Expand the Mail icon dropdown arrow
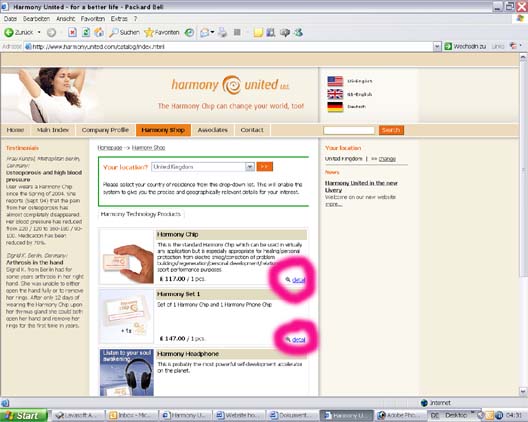The image size is (528, 422). (212, 32)
